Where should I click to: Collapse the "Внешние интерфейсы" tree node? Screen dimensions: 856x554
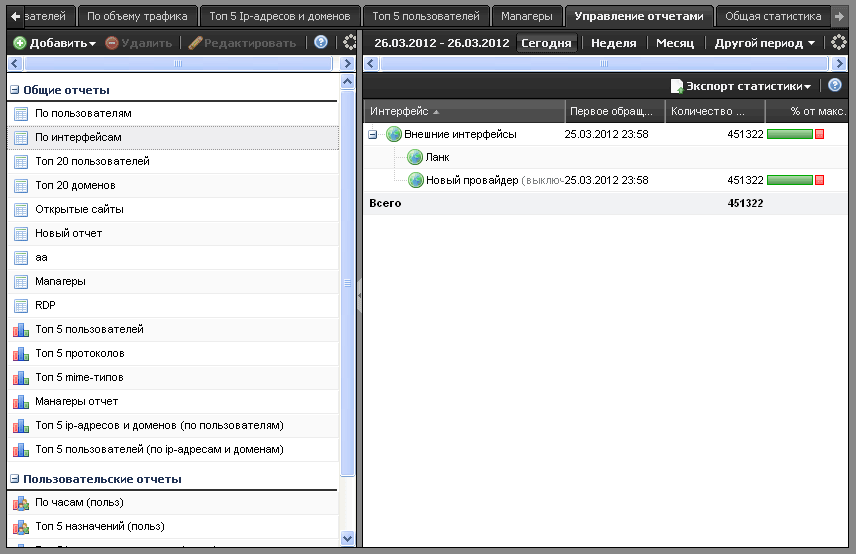click(373, 134)
